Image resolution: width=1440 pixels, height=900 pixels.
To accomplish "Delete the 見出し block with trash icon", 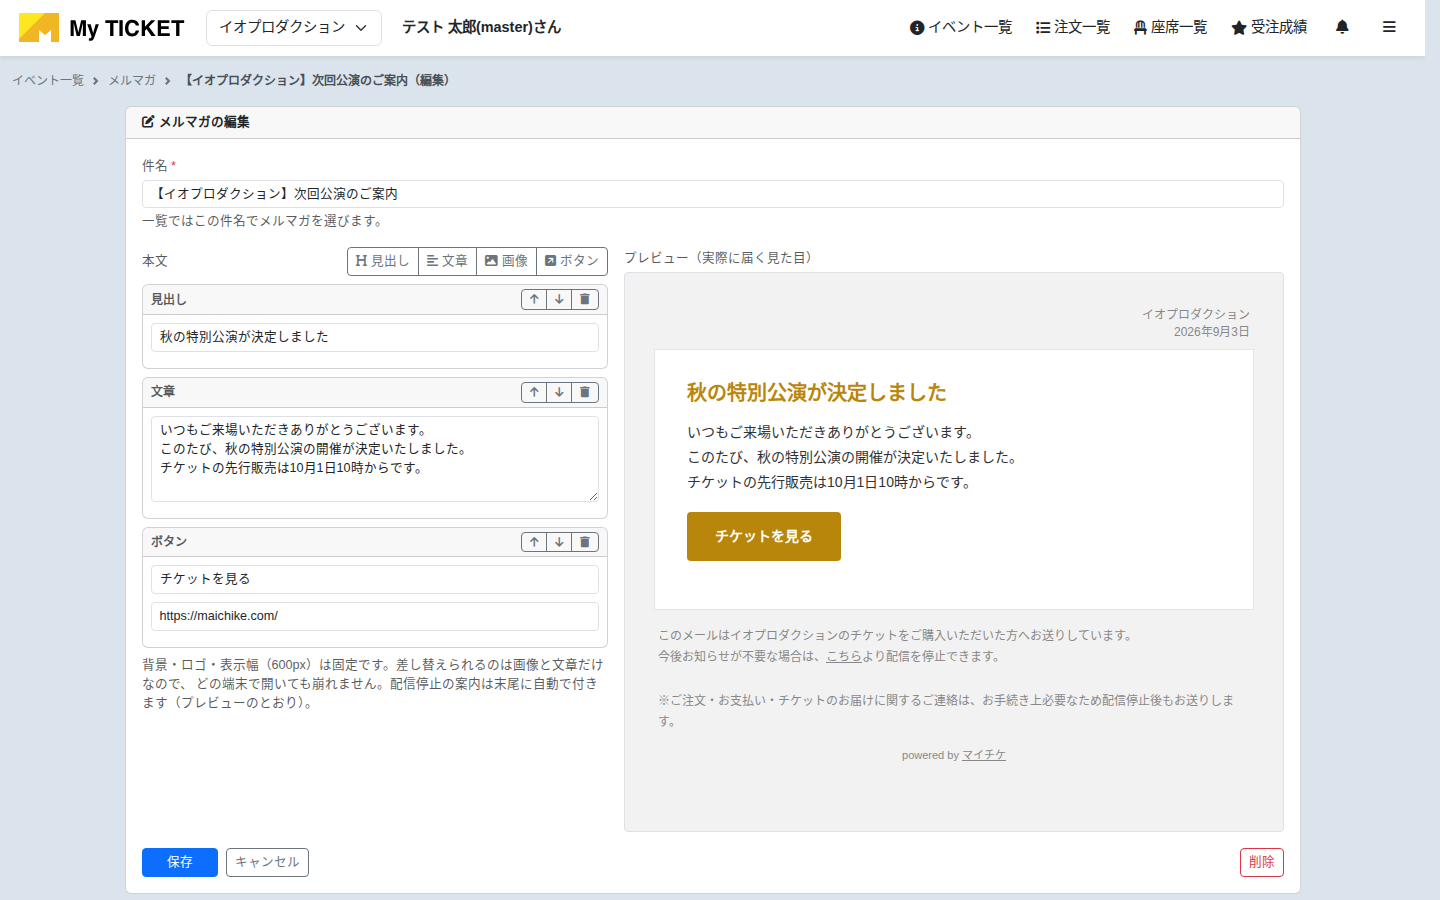I will [585, 299].
